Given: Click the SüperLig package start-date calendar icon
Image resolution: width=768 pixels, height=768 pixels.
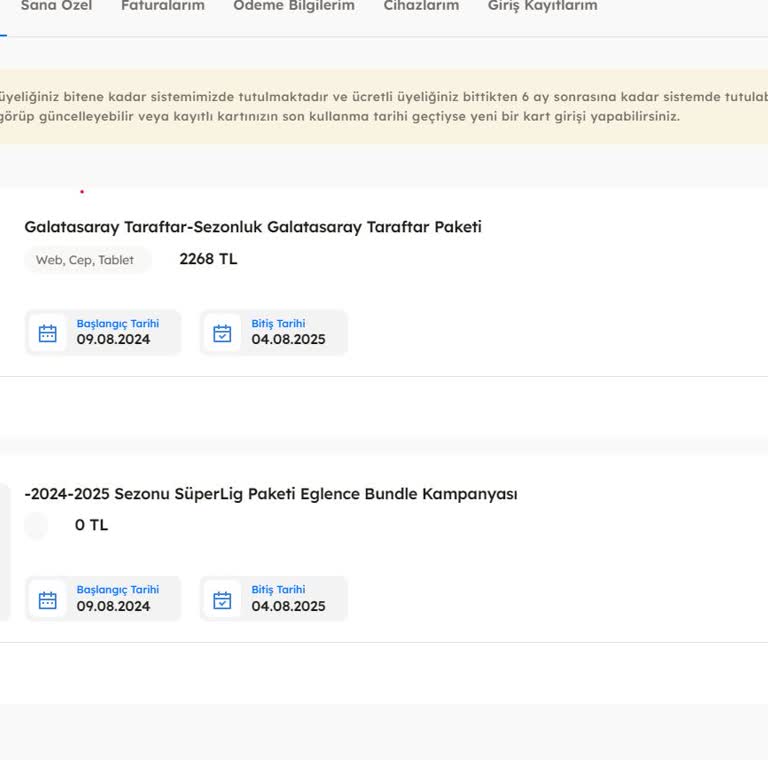Looking at the screenshot, I should [x=48, y=600].
